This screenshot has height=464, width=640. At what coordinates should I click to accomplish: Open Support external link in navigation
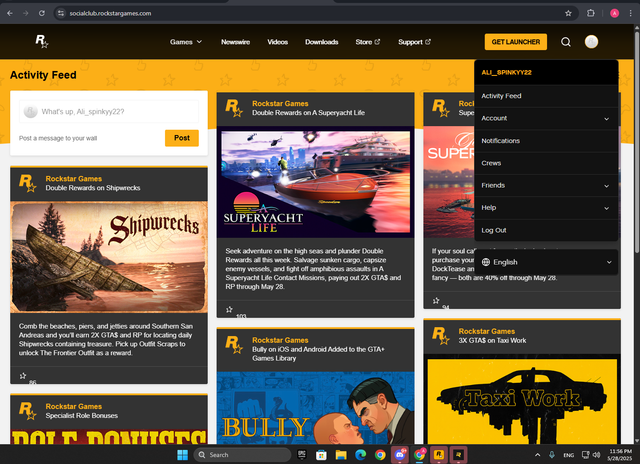[x=414, y=42]
